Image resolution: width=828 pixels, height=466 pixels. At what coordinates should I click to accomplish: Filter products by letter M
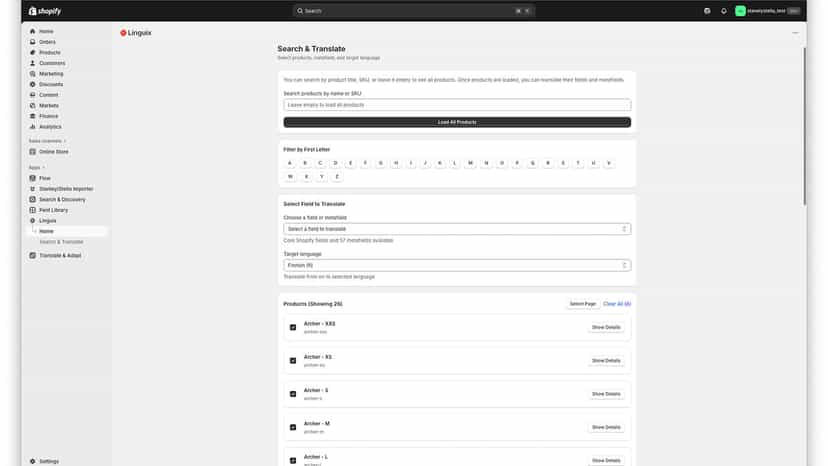pos(471,163)
